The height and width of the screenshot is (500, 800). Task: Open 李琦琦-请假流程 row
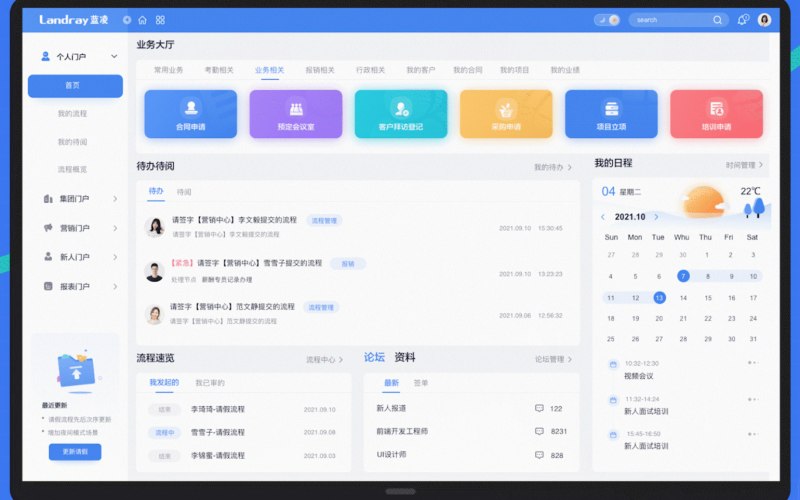tap(243, 409)
